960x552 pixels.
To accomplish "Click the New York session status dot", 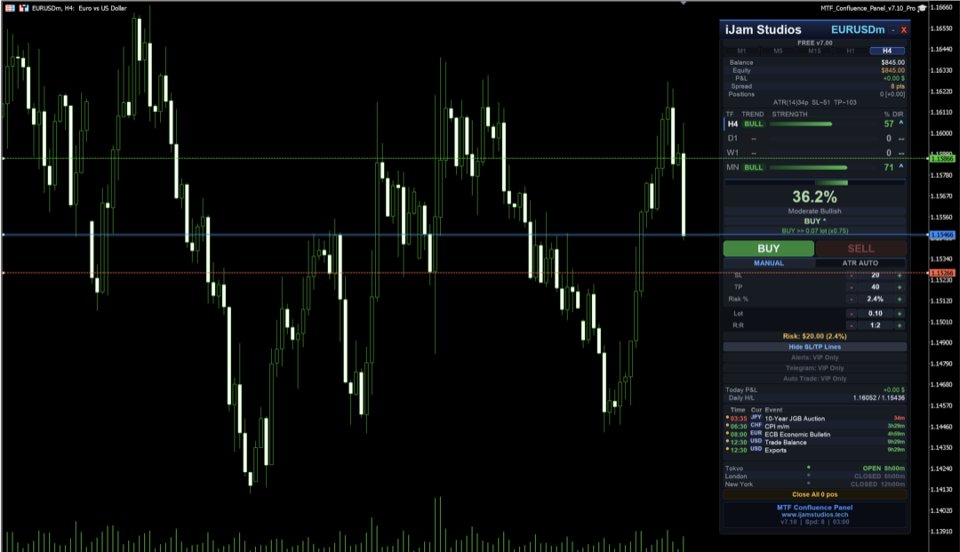I will [x=809, y=483].
